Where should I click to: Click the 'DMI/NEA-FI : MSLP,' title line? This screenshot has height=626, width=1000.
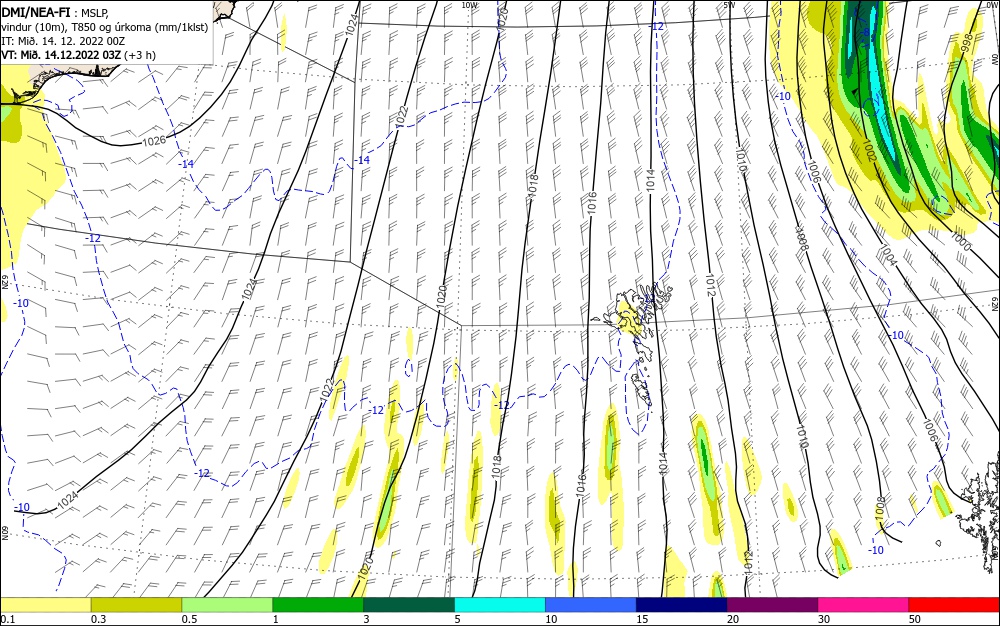pyautogui.click(x=55, y=12)
